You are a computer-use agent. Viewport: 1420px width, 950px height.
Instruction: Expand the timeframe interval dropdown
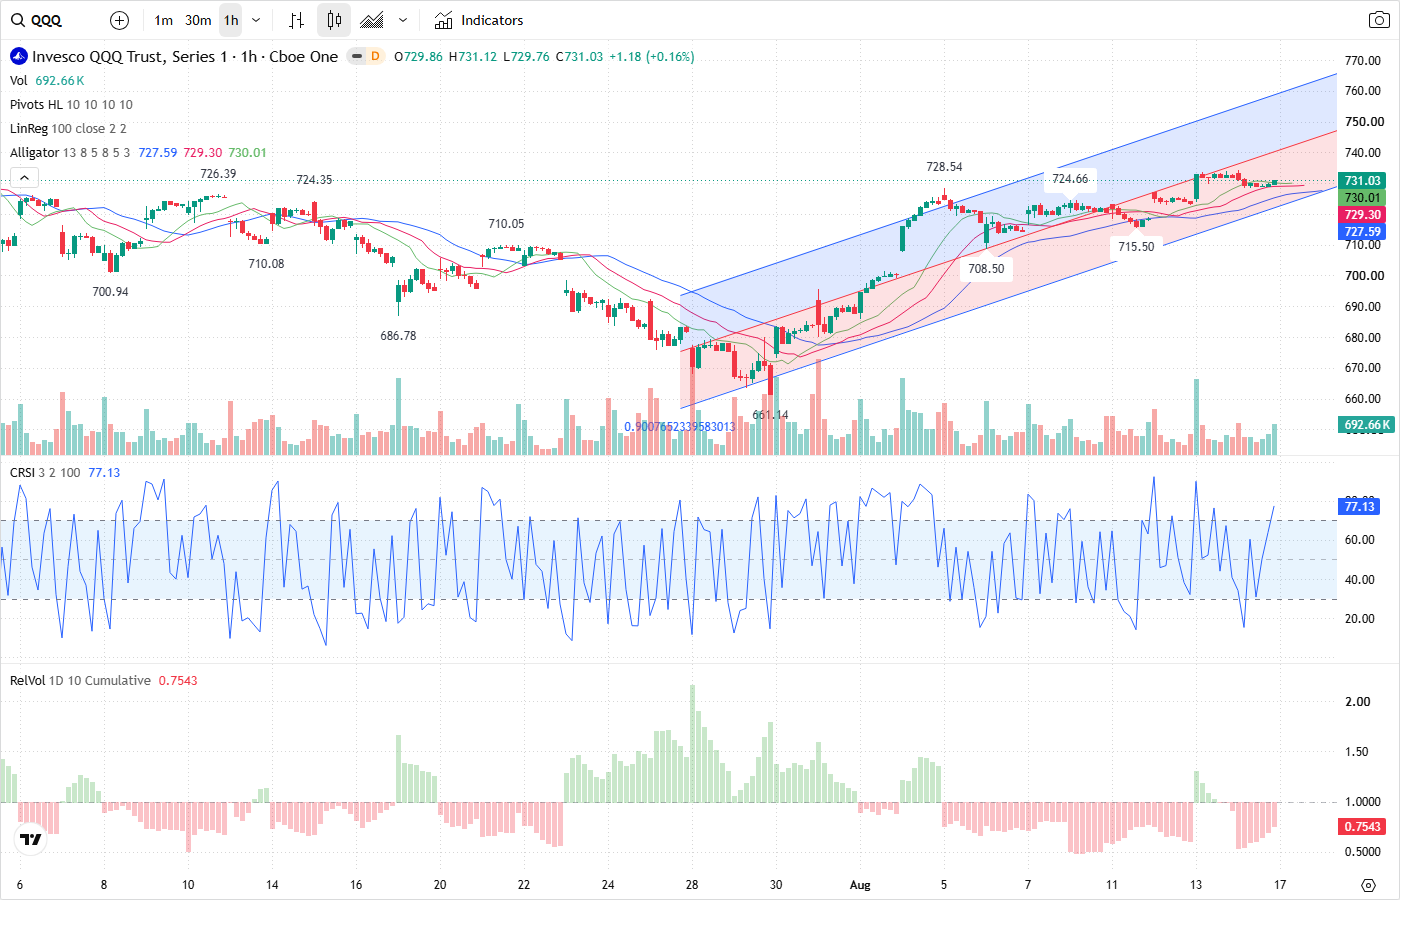click(x=256, y=20)
